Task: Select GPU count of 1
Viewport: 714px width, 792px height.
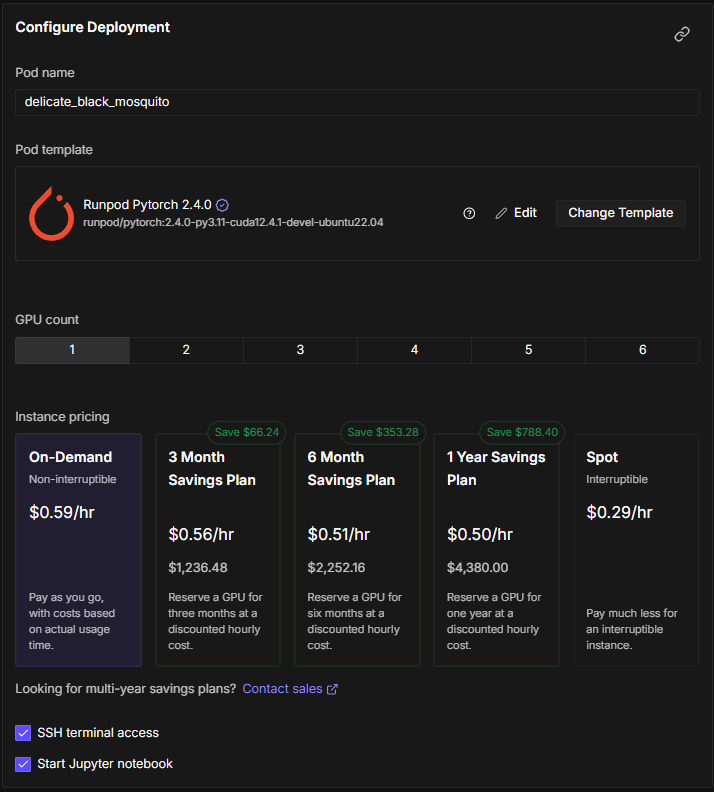Action: (x=72, y=350)
